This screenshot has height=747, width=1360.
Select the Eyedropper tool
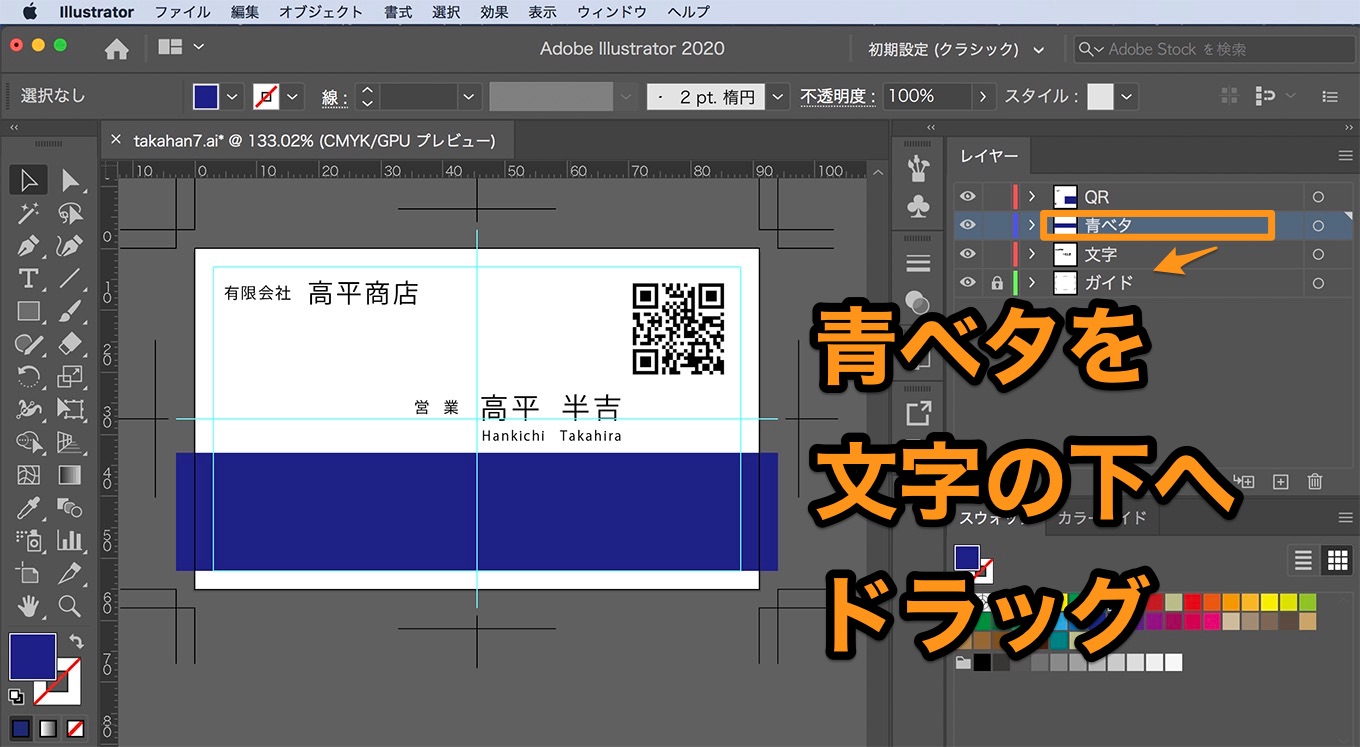[x=28, y=508]
